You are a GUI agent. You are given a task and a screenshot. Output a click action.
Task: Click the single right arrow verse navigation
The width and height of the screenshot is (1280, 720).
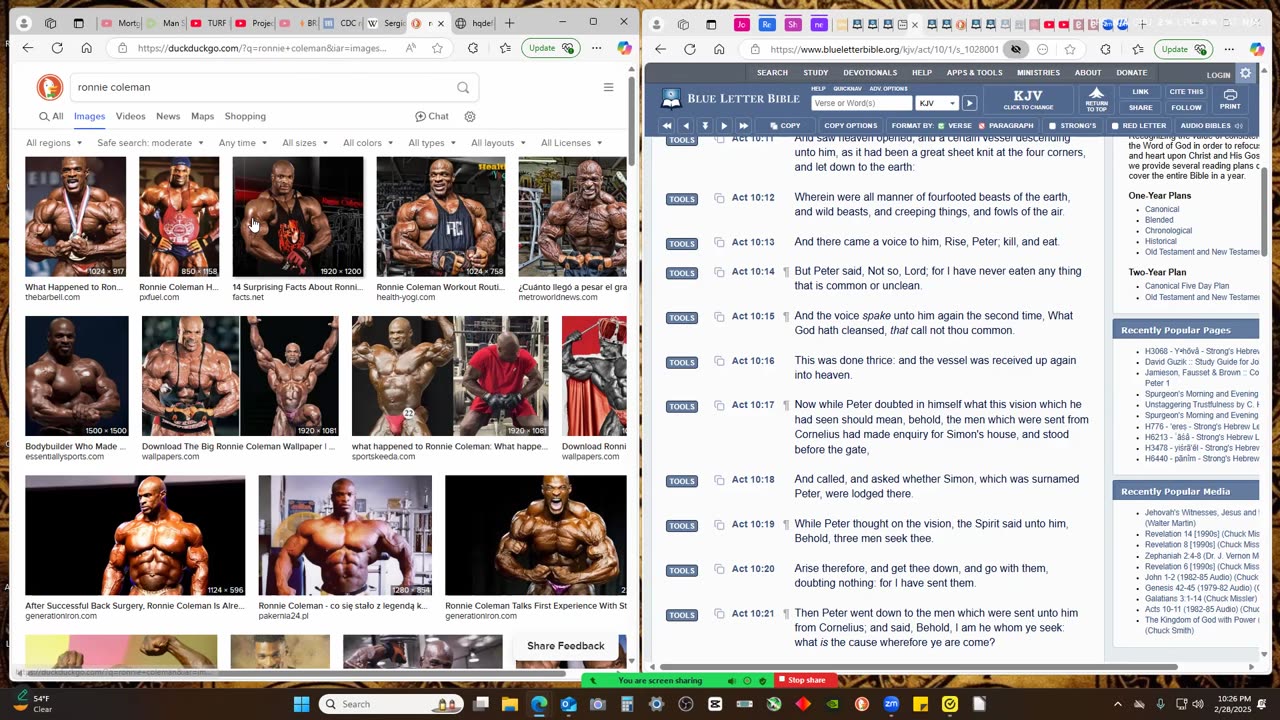click(x=724, y=126)
